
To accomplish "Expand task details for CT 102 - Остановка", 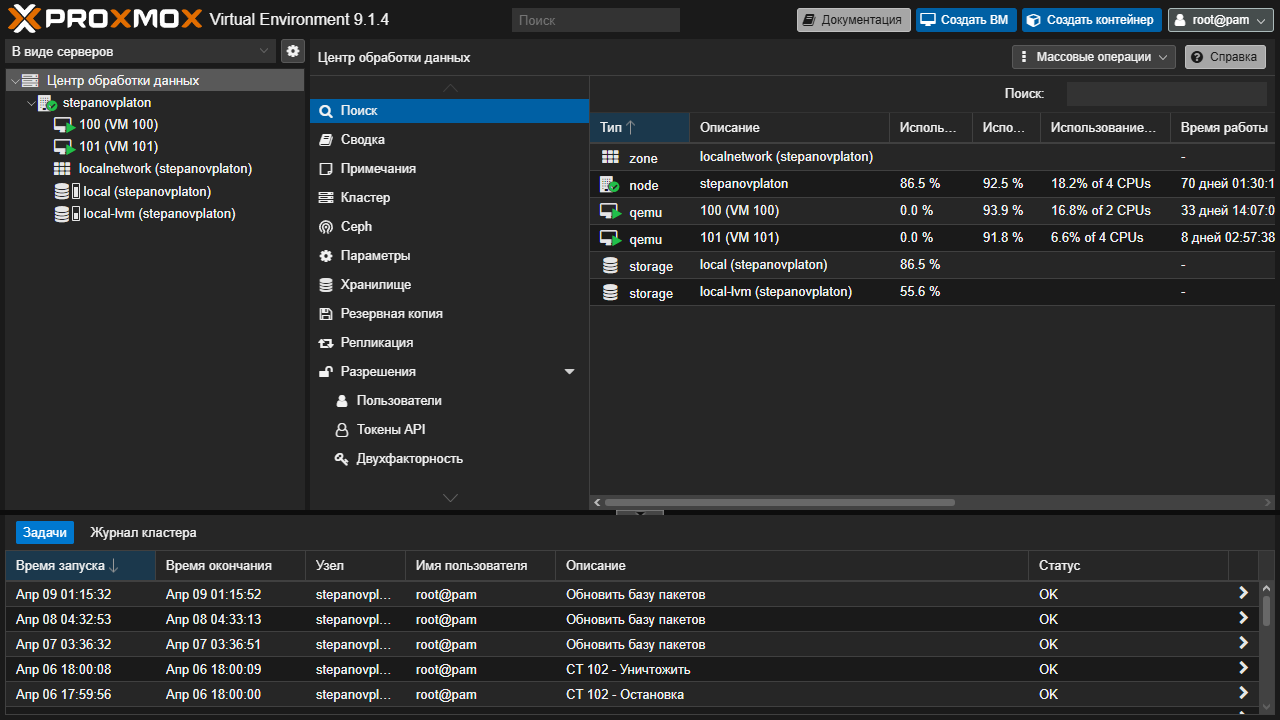I will (1243, 693).
